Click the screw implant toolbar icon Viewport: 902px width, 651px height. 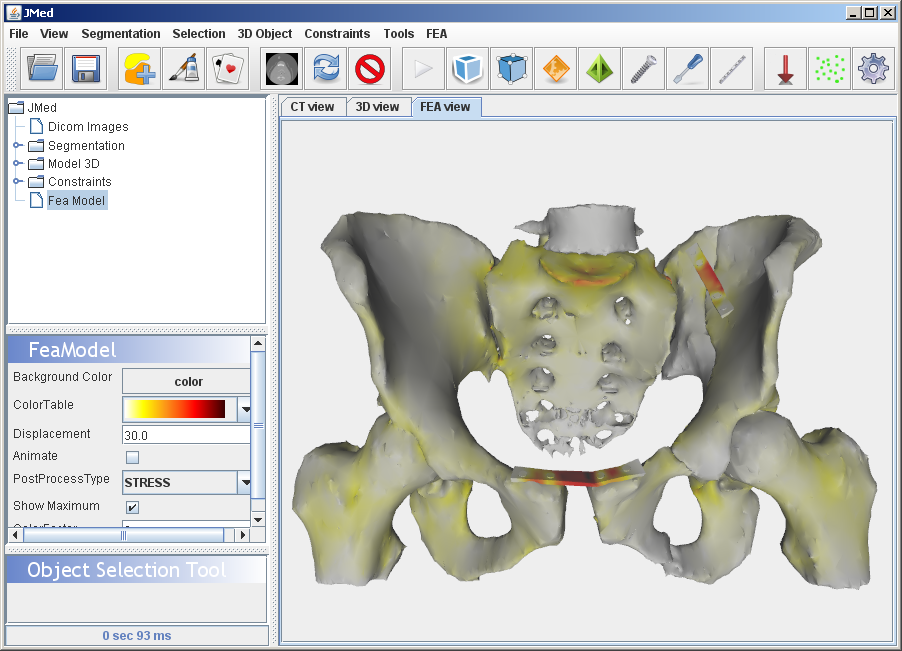(x=643, y=69)
